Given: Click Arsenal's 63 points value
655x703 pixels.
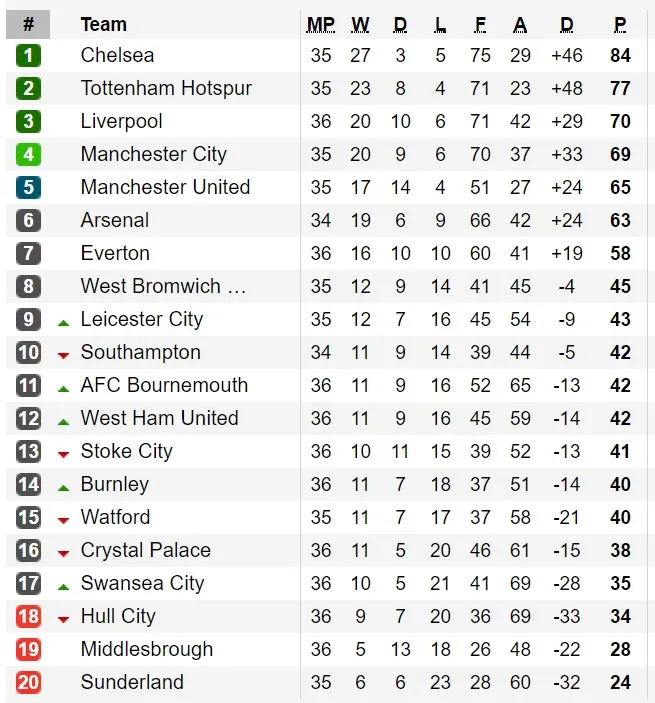Looking at the screenshot, I should pyautogui.click(x=620, y=221).
